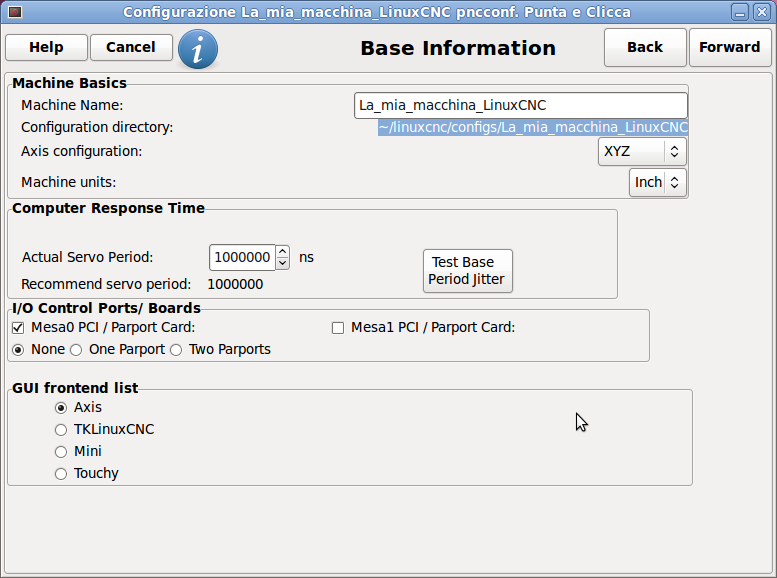Open the Help button
Viewport: 777px width, 578px height.
click(47, 48)
